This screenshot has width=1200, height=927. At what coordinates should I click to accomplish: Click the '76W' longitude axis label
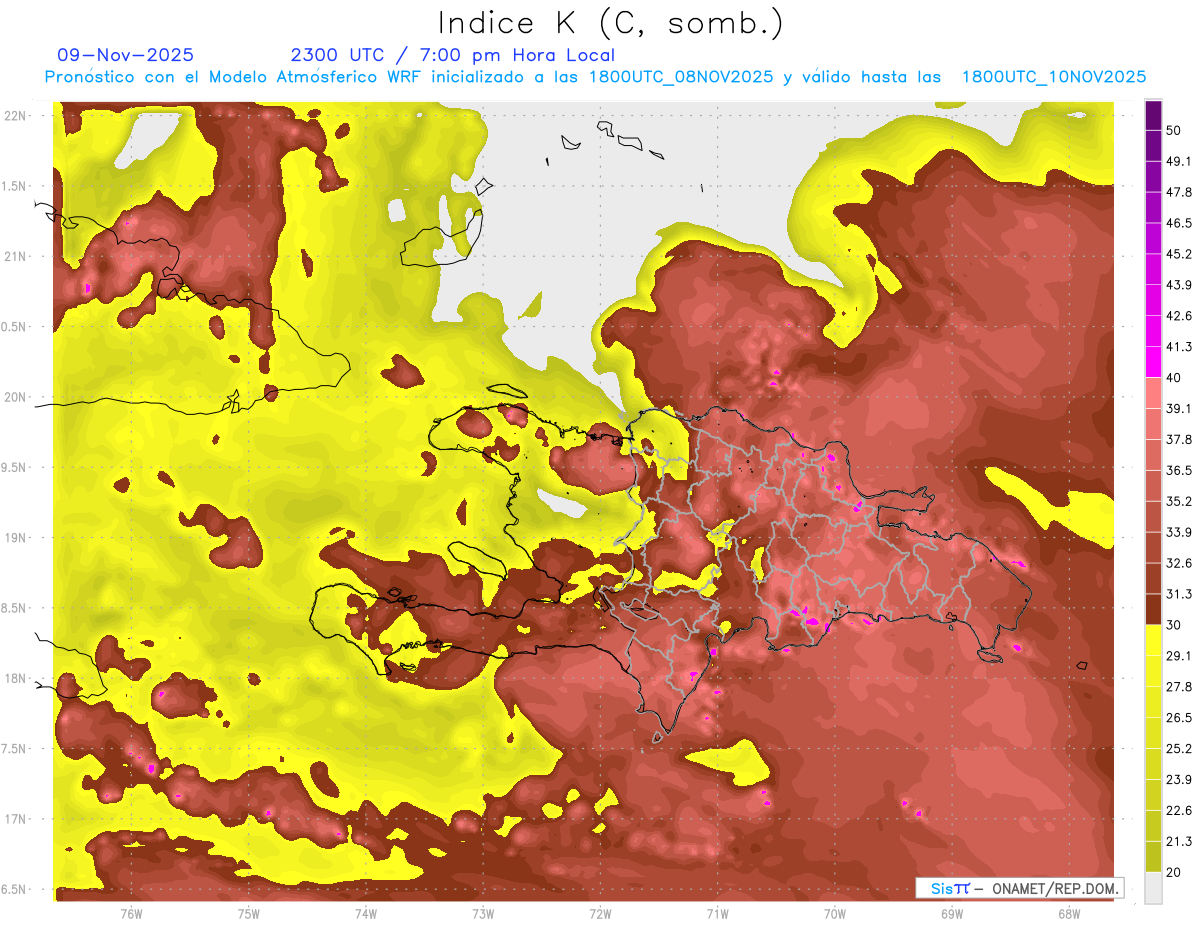click(131, 914)
